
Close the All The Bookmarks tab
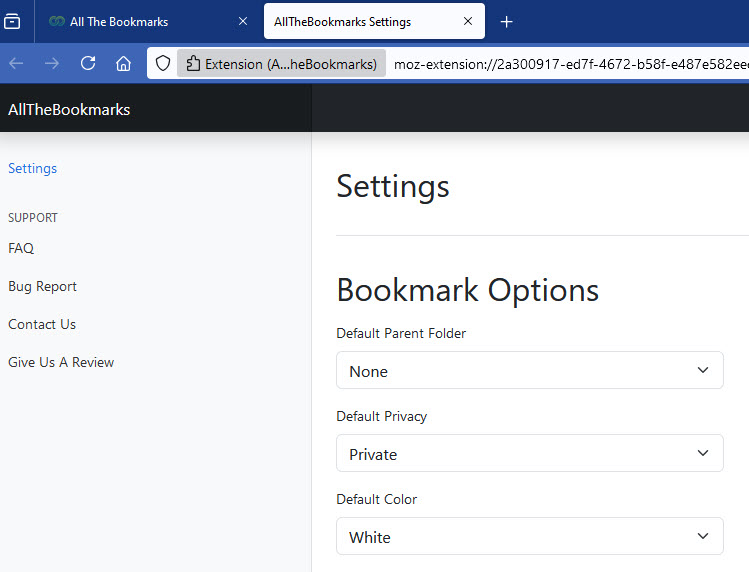click(x=243, y=22)
